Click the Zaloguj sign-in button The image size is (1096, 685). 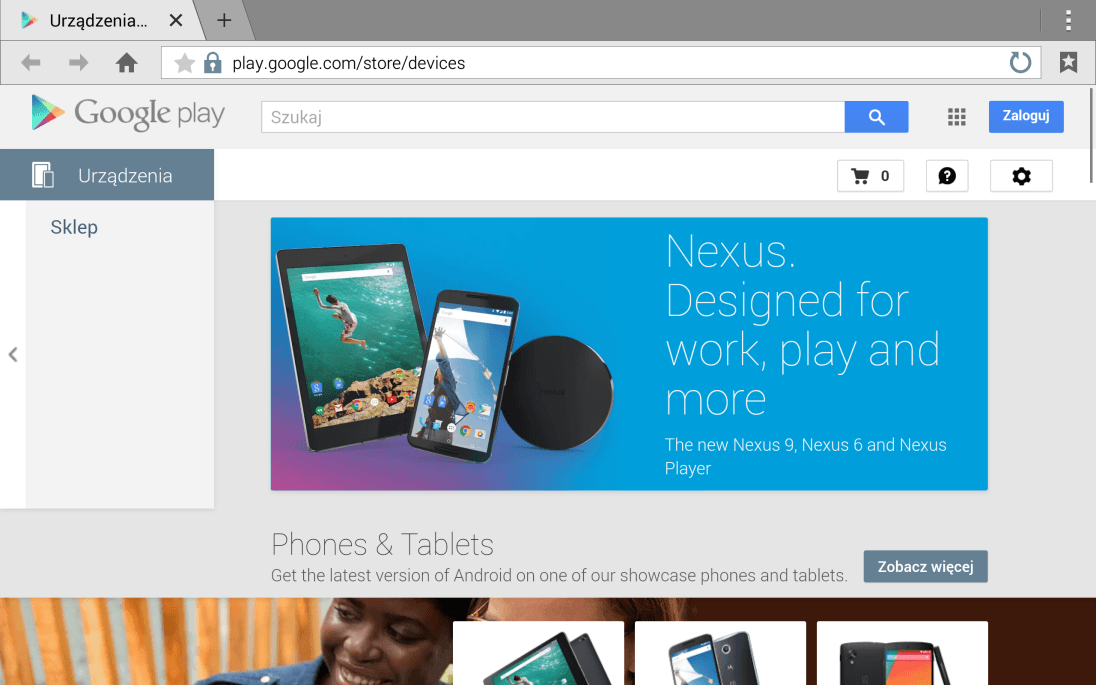pyautogui.click(x=1026, y=117)
